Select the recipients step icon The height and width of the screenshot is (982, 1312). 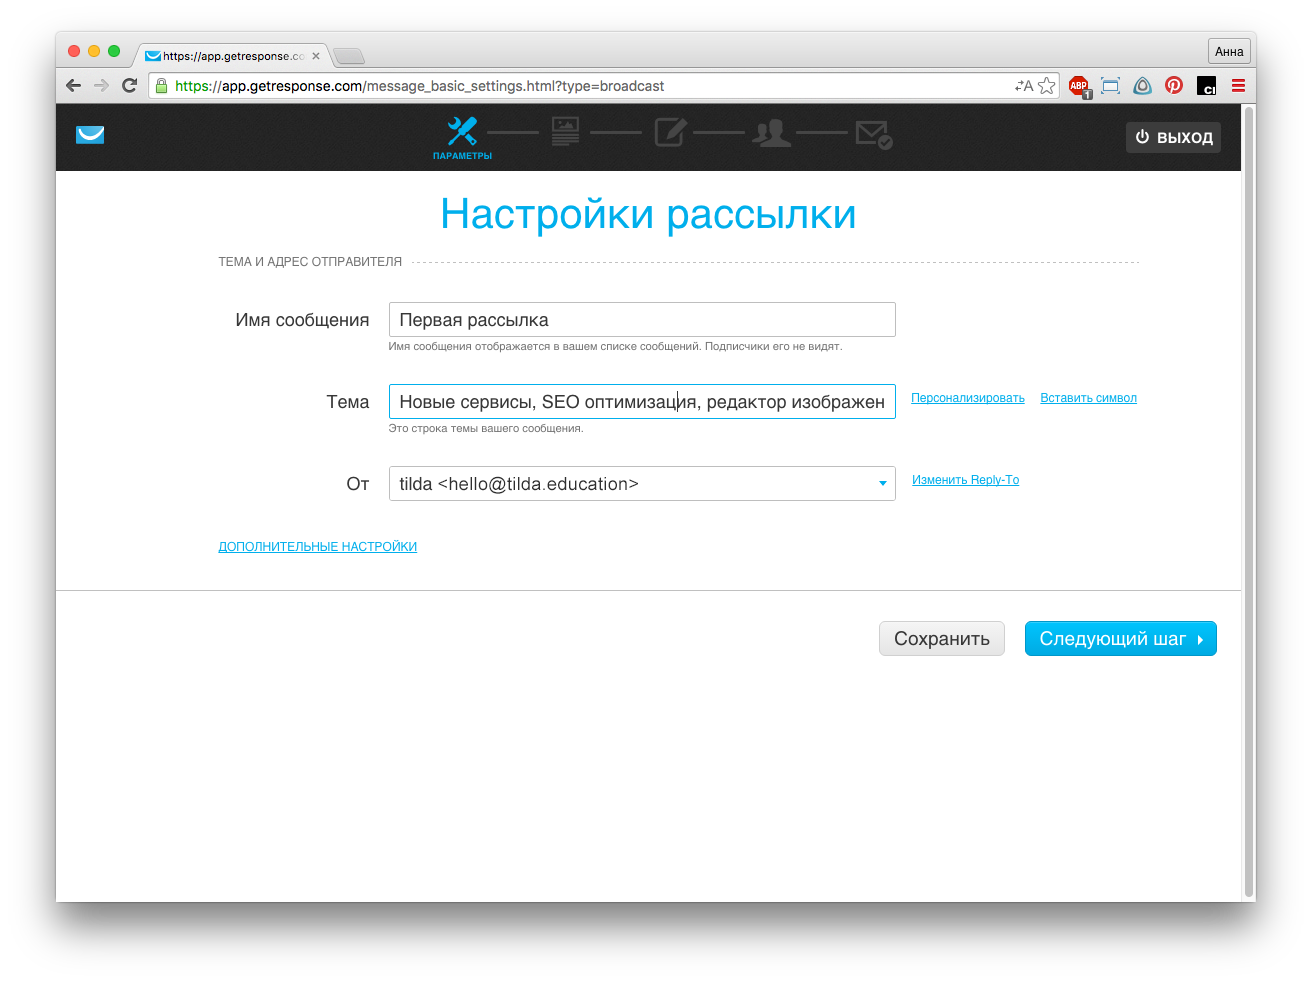pyautogui.click(x=772, y=132)
